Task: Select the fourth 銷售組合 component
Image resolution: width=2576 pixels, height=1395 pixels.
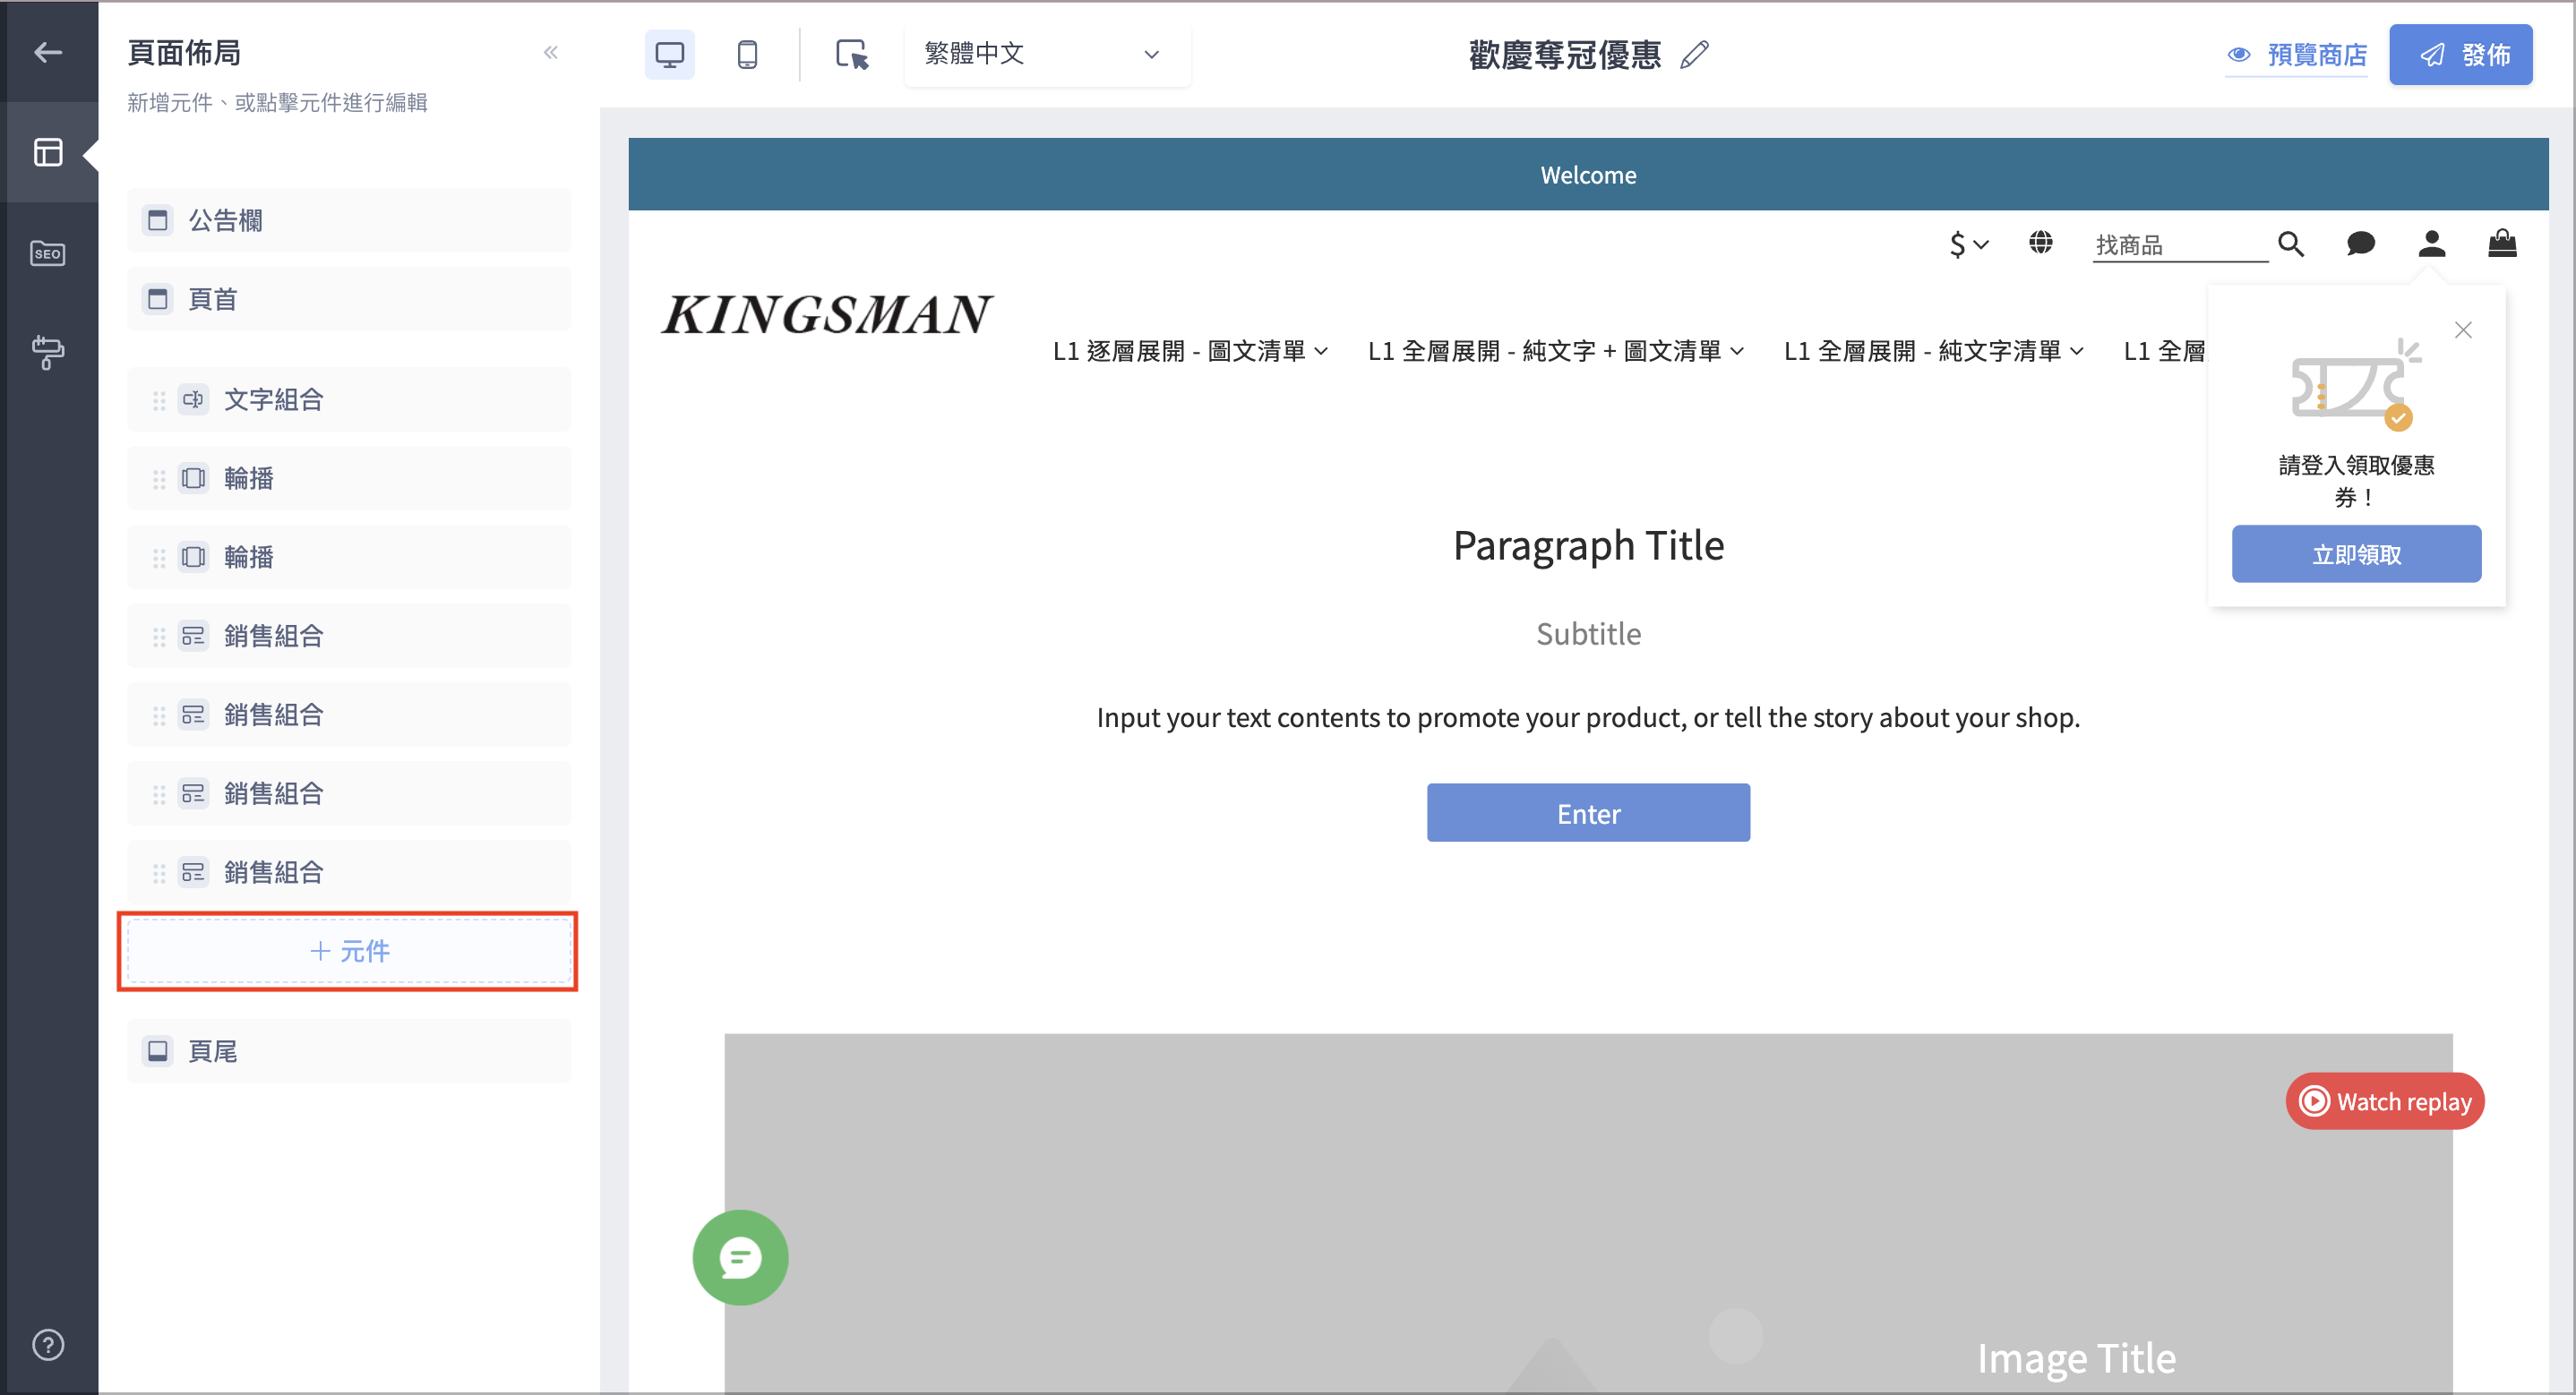Action: 349,872
